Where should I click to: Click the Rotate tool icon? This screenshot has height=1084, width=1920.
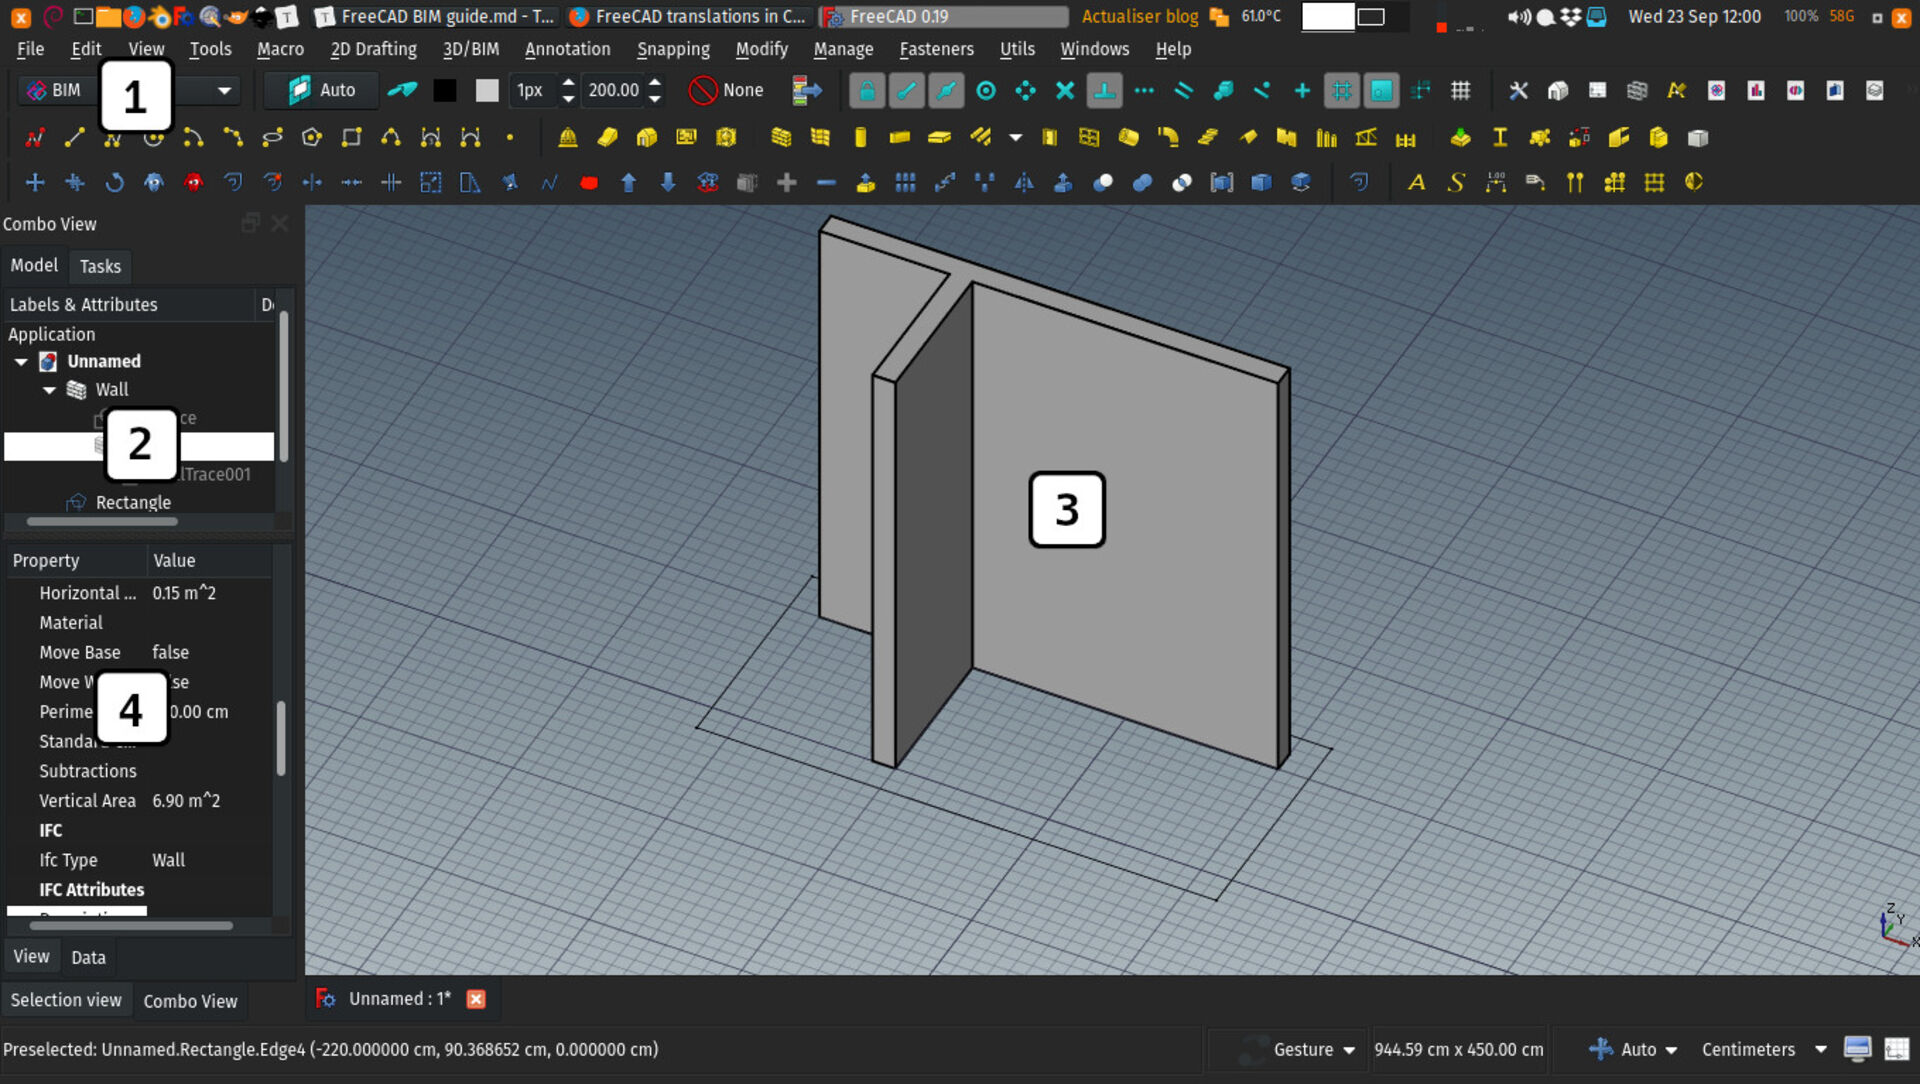point(114,182)
